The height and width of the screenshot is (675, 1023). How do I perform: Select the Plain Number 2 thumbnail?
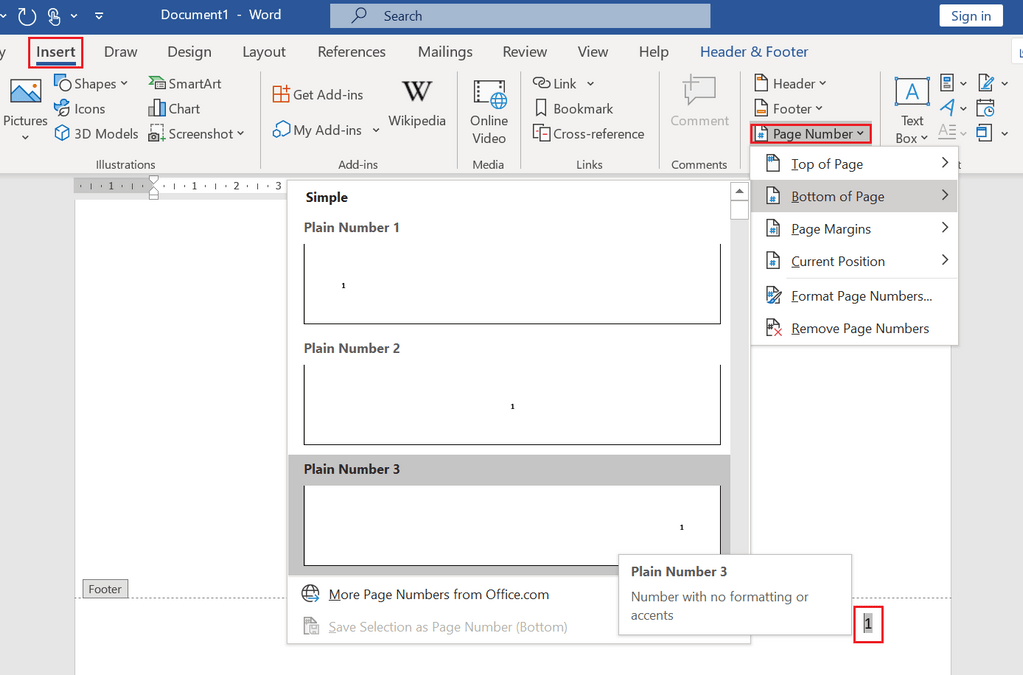[x=512, y=405]
